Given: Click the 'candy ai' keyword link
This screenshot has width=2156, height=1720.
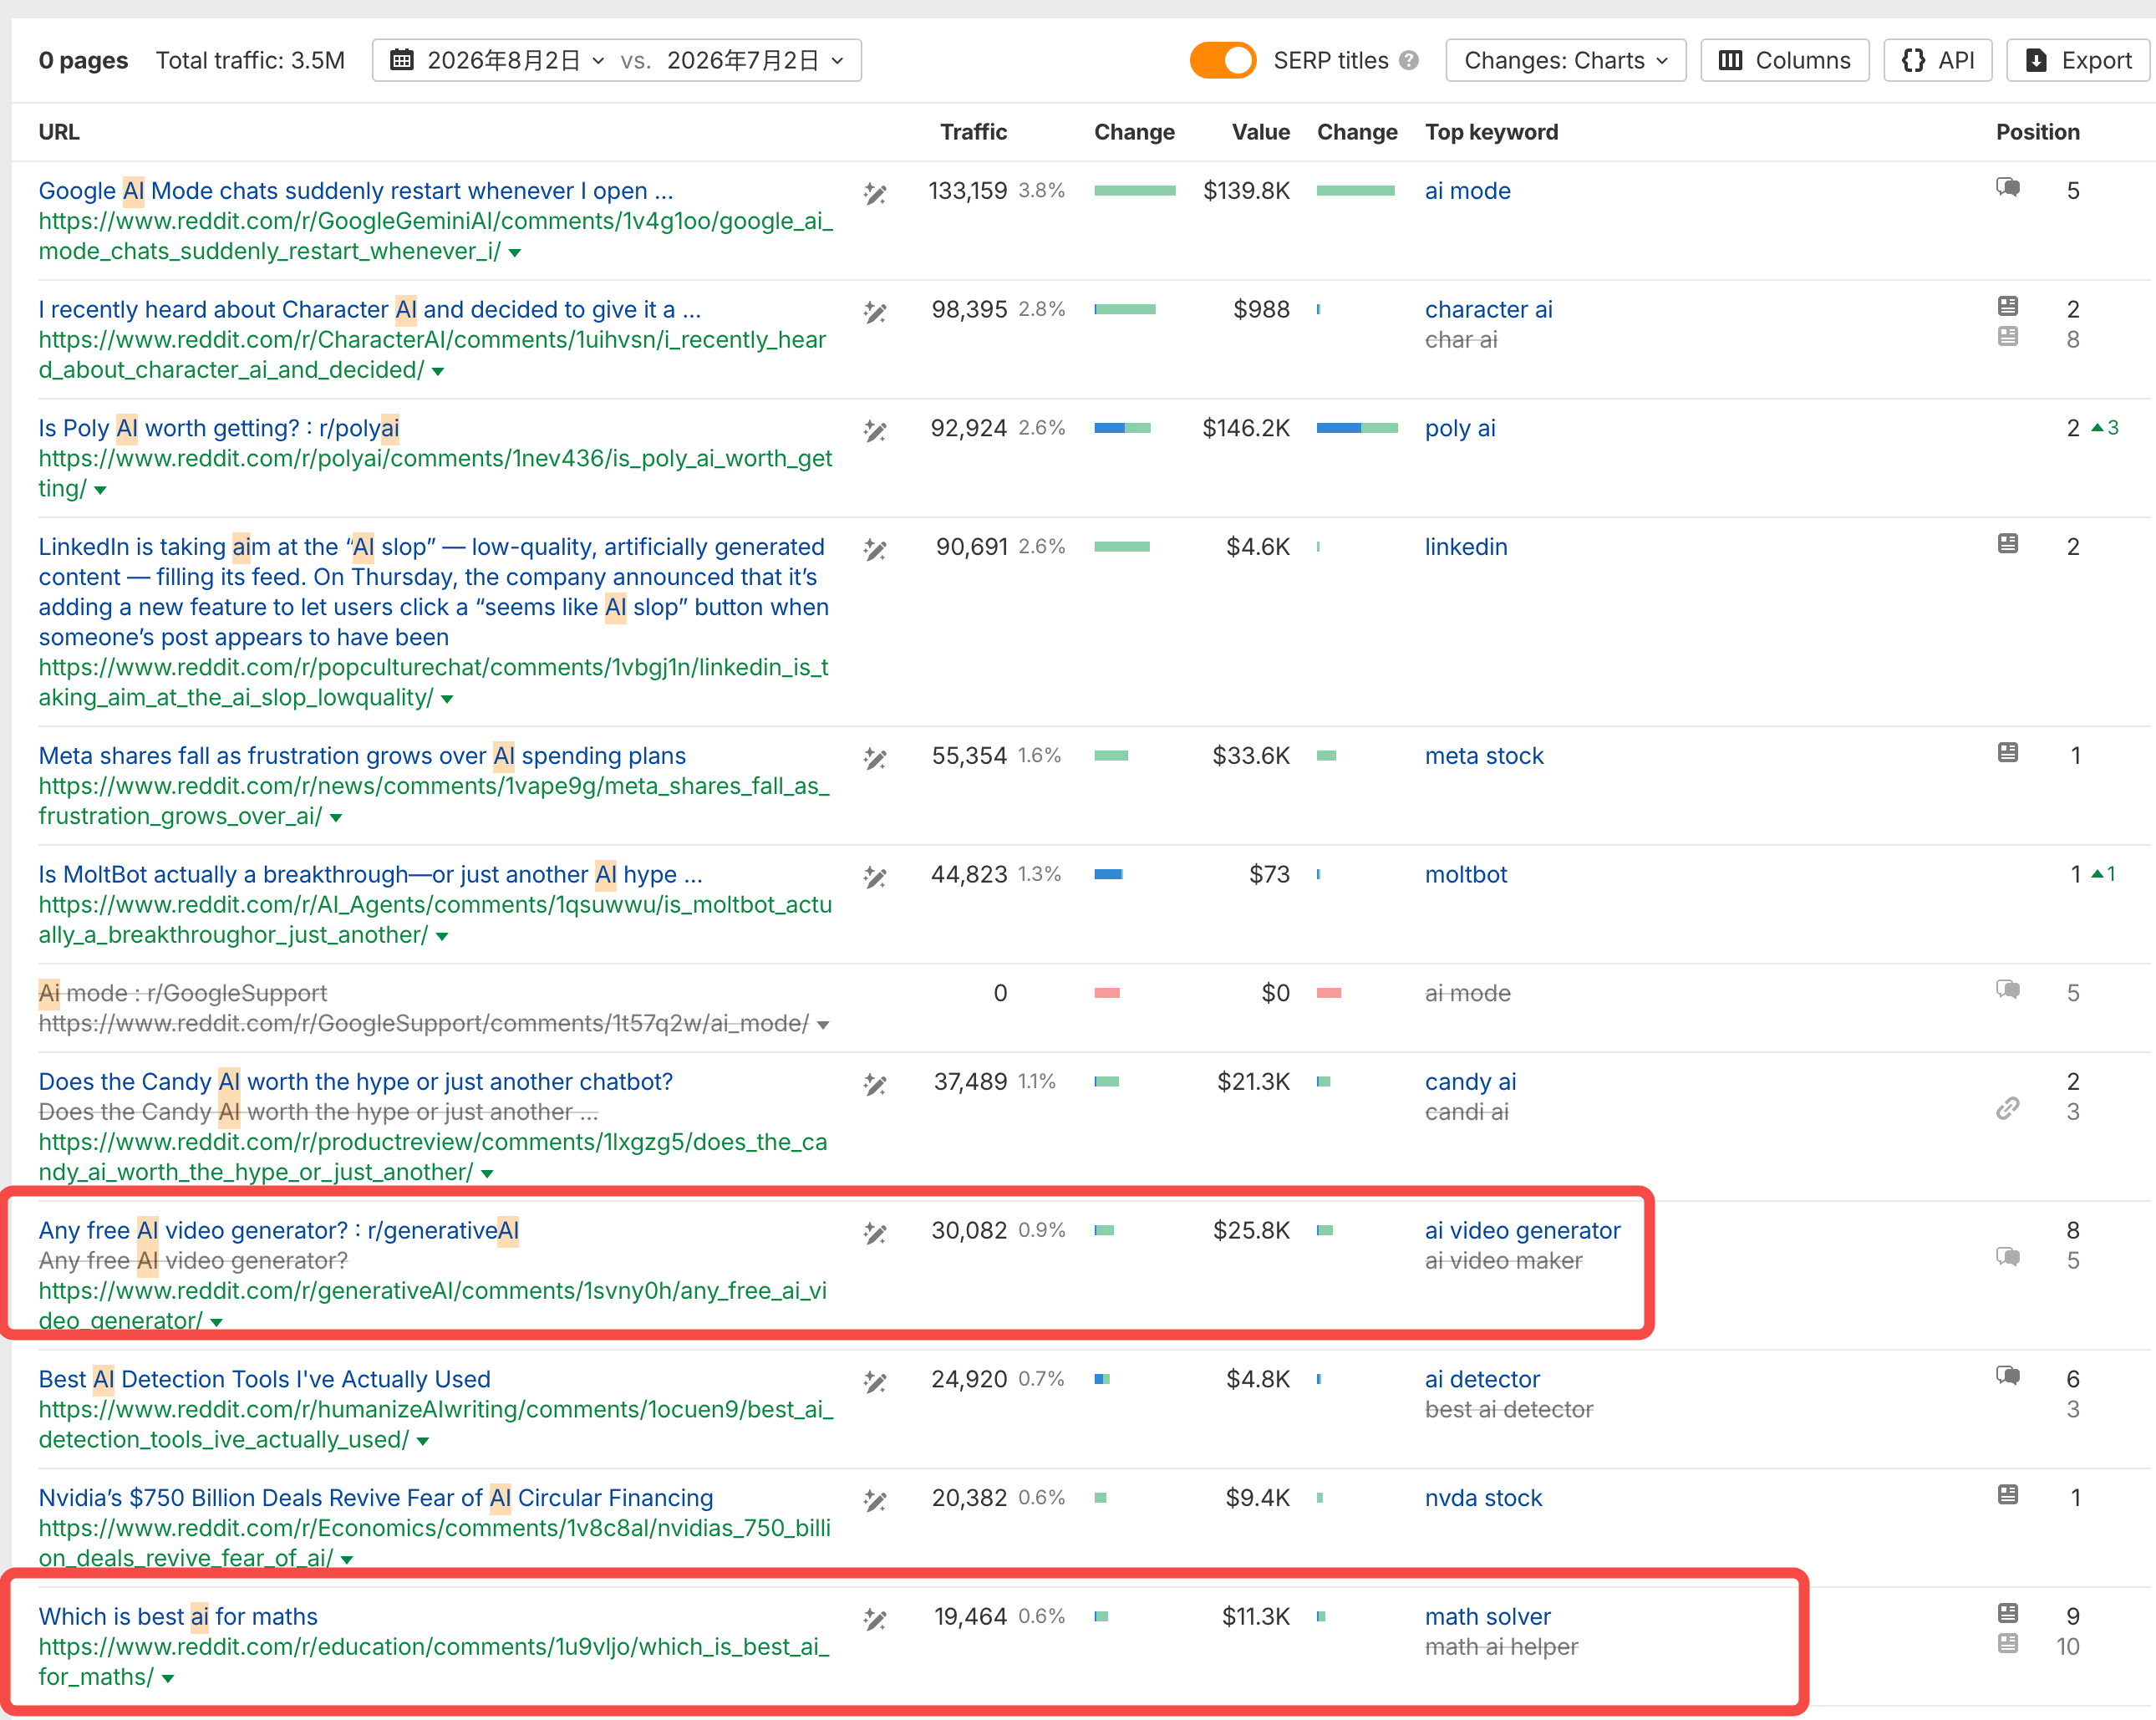Looking at the screenshot, I should [x=1471, y=1082].
